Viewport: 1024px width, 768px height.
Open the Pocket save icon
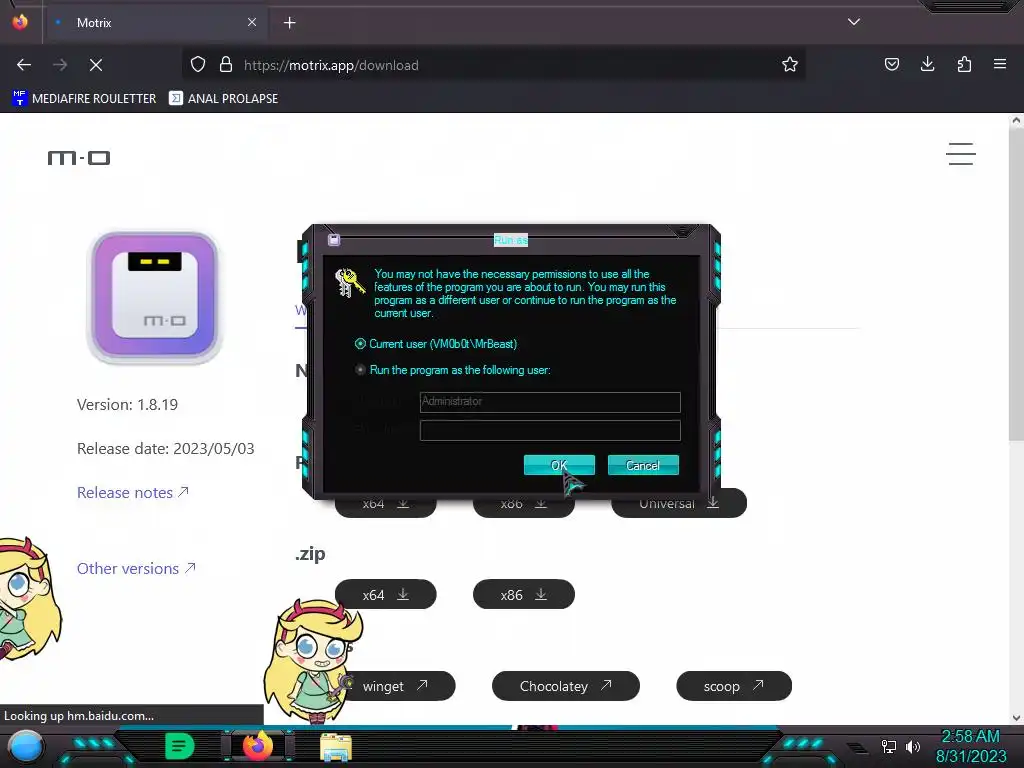point(891,65)
